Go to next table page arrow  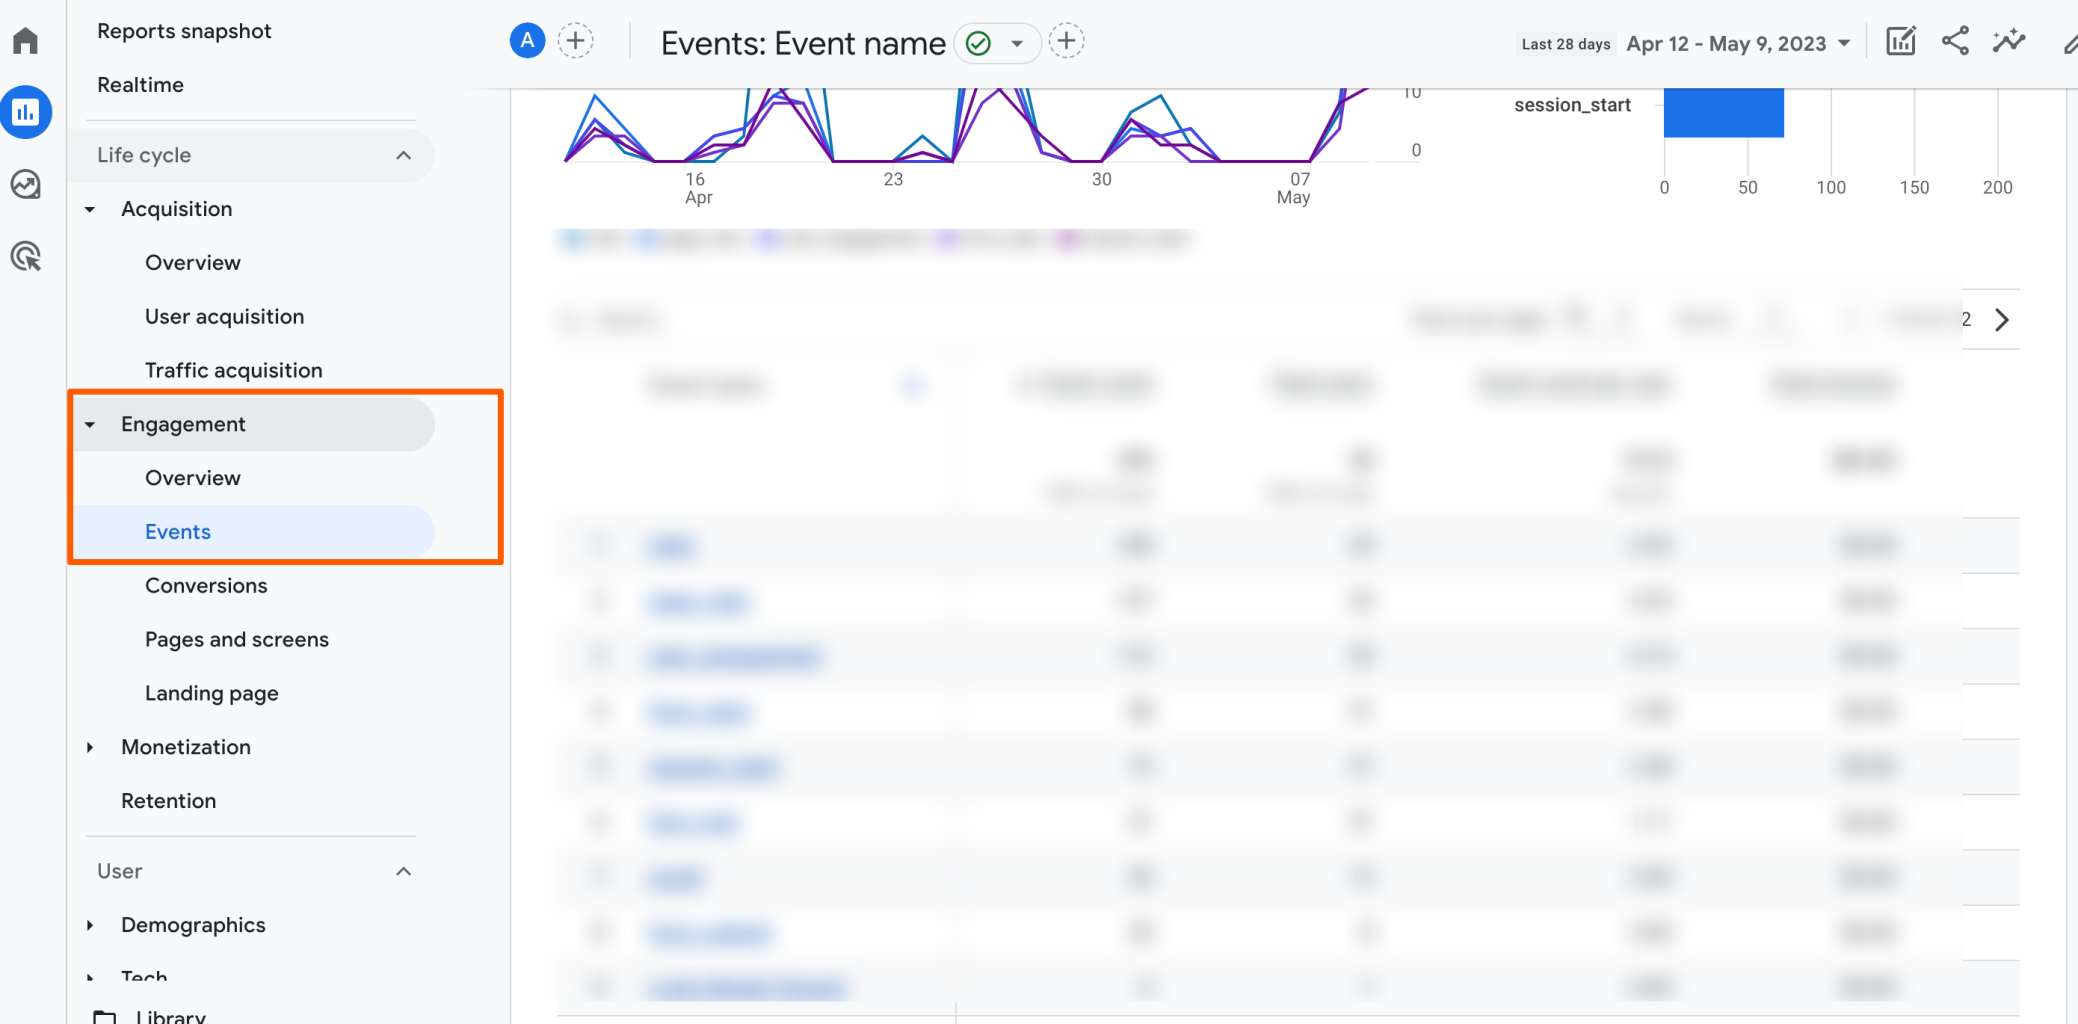(2002, 320)
